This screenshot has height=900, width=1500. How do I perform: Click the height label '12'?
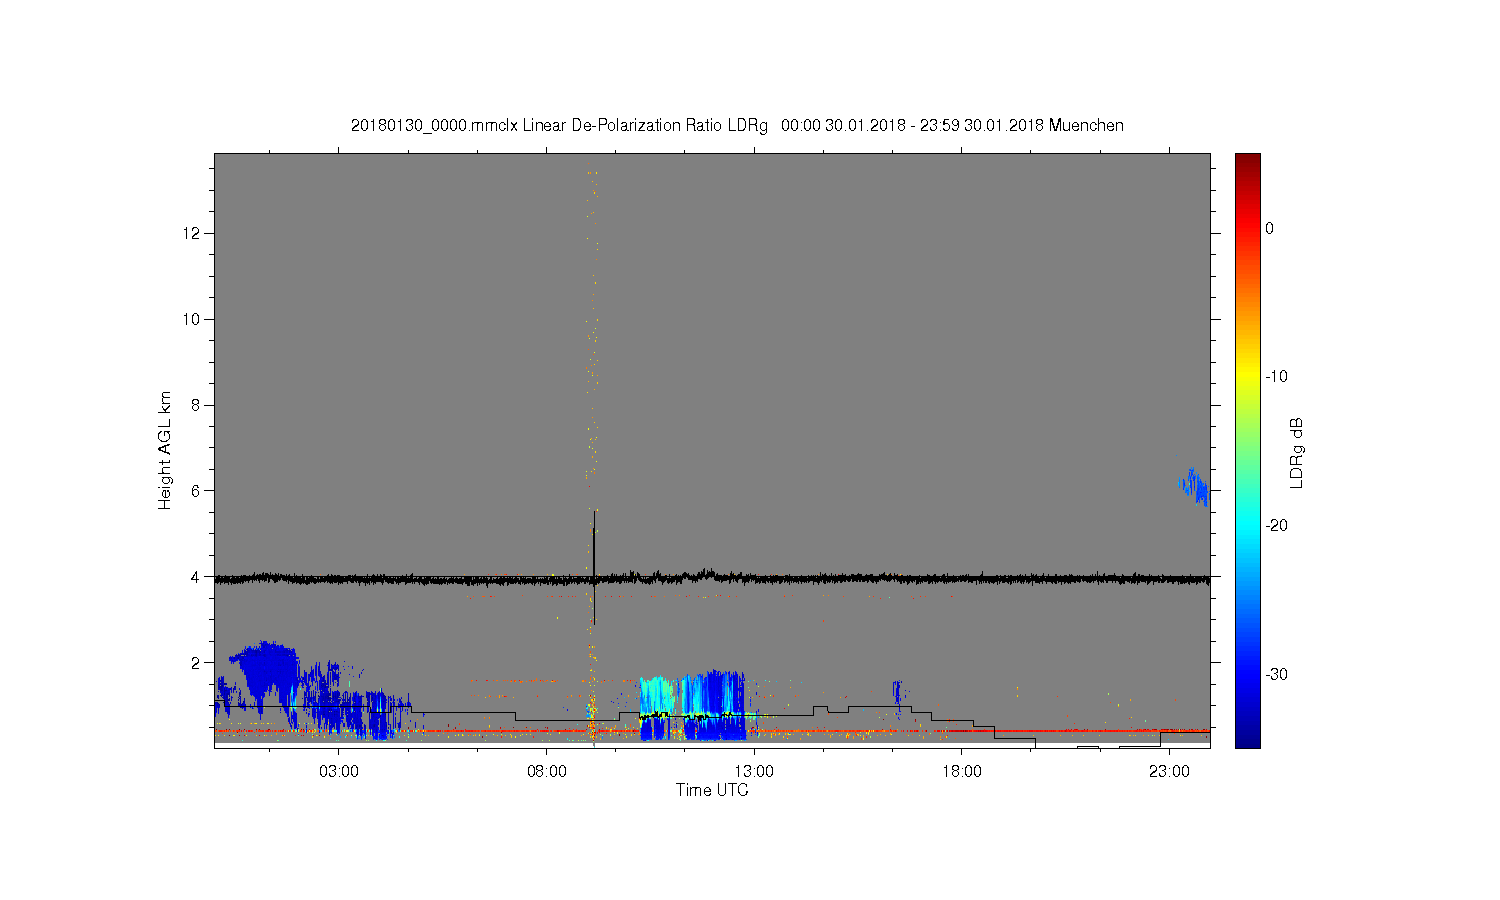click(x=192, y=233)
